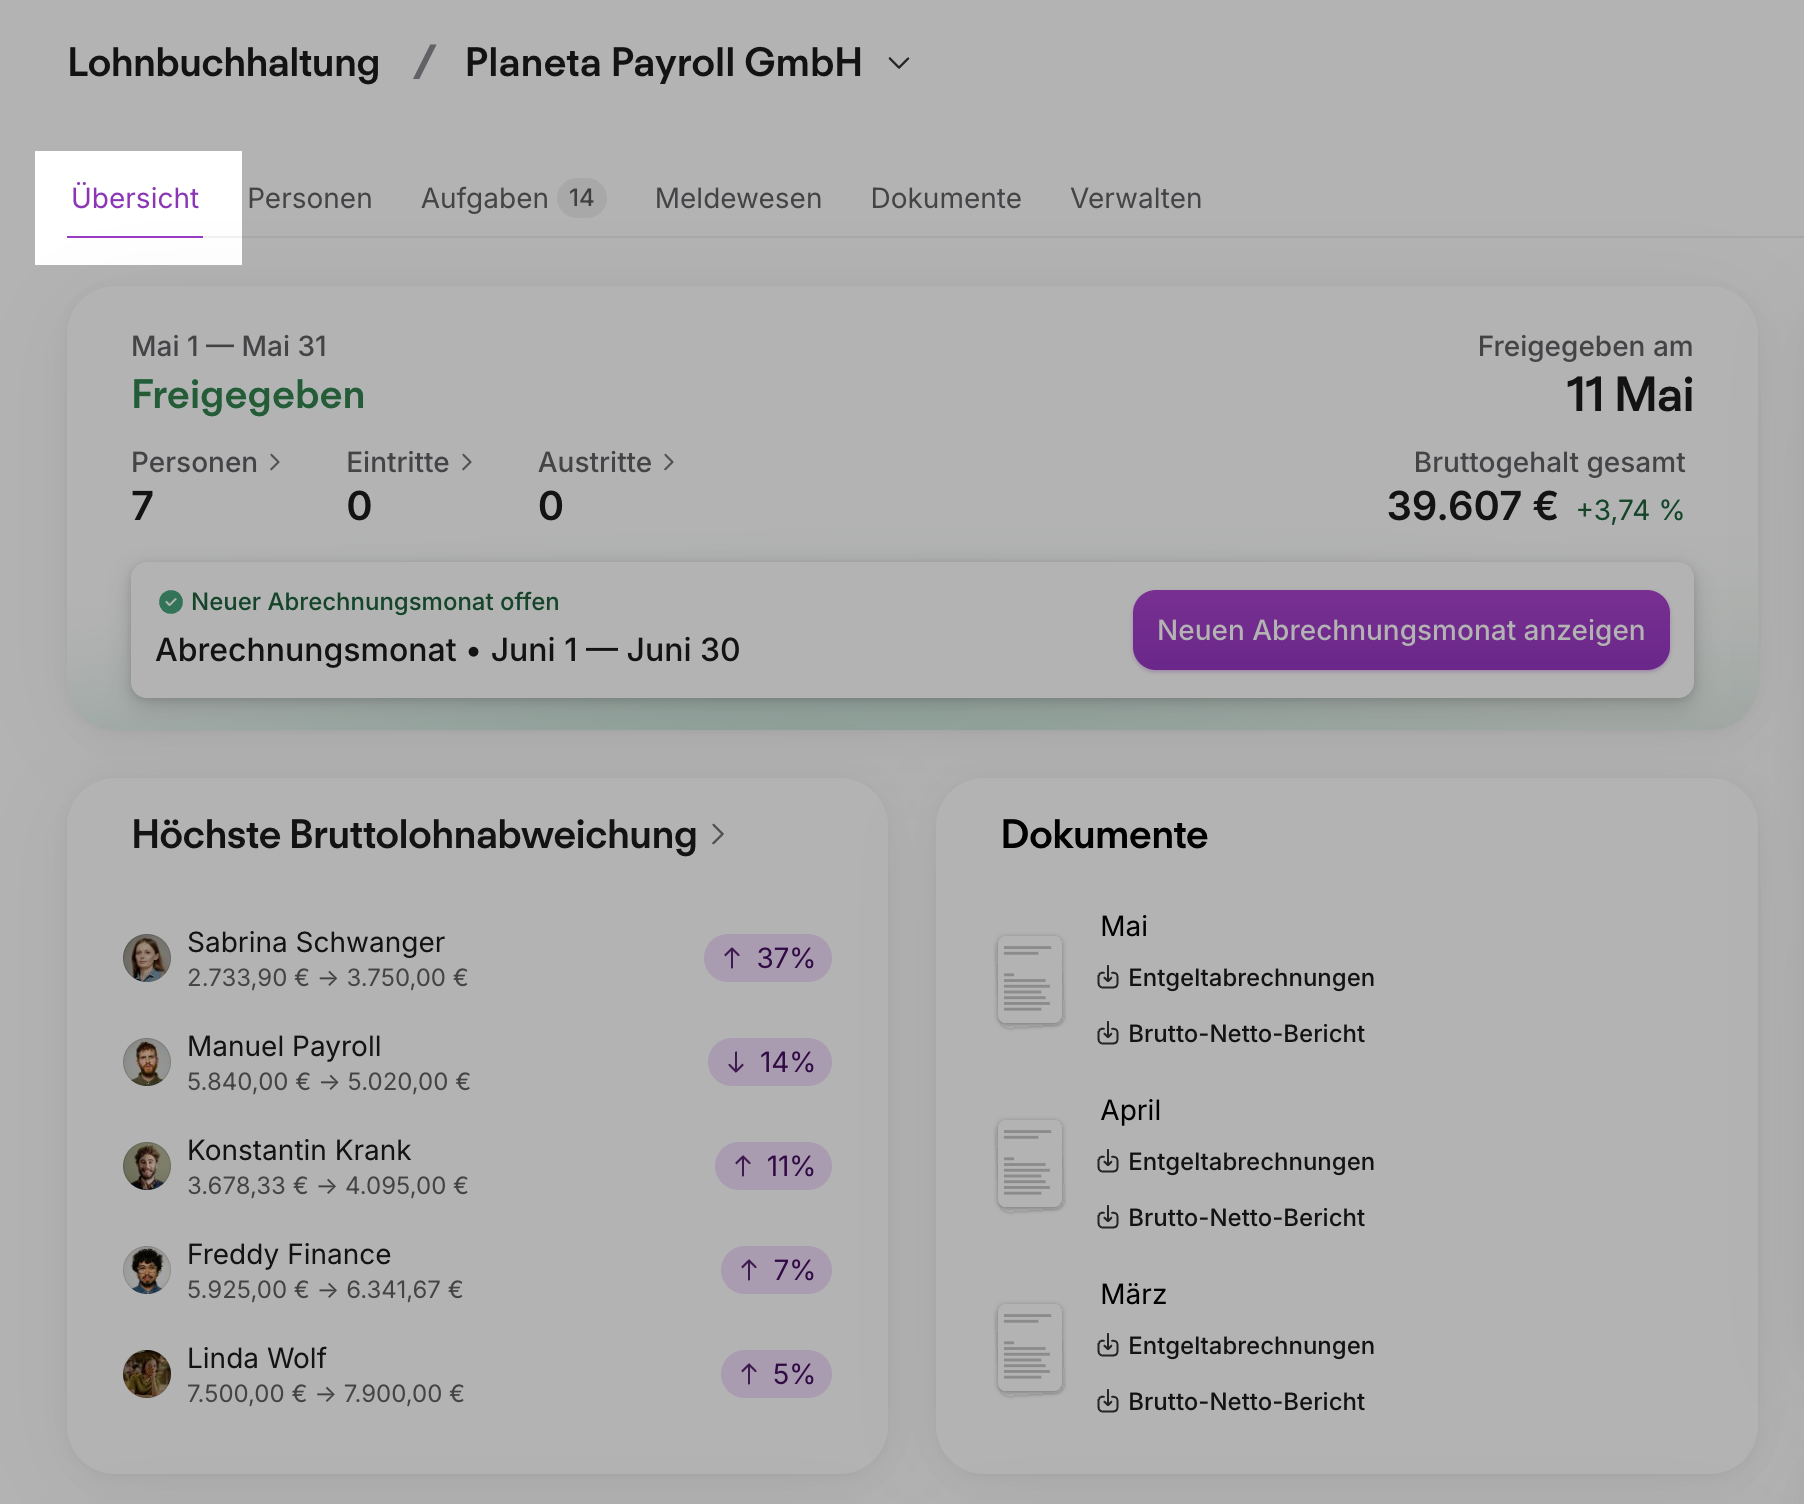The image size is (1804, 1504).
Task: Click the 5% increase badge
Action: coord(776,1374)
